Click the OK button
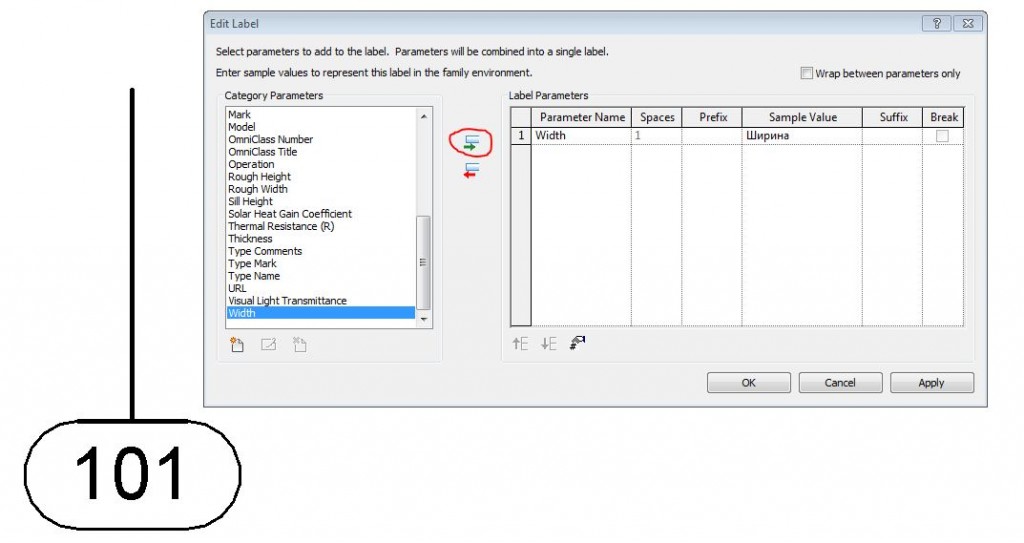This screenshot has width=1024, height=543. (748, 383)
